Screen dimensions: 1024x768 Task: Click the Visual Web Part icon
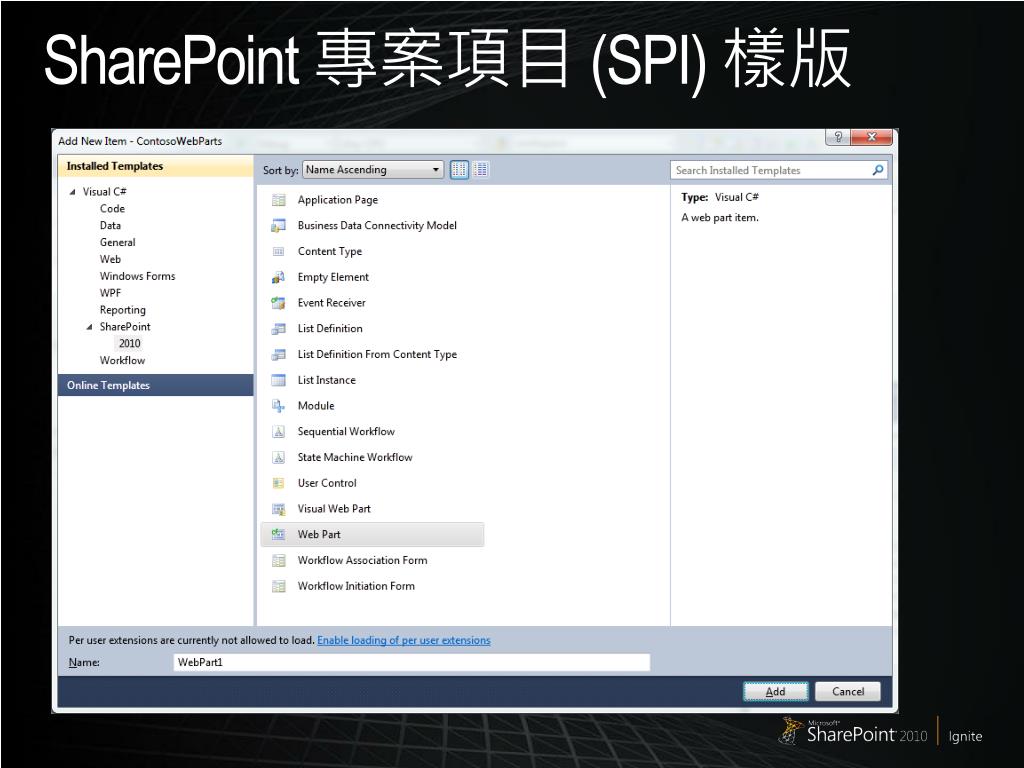click(279, 509)
